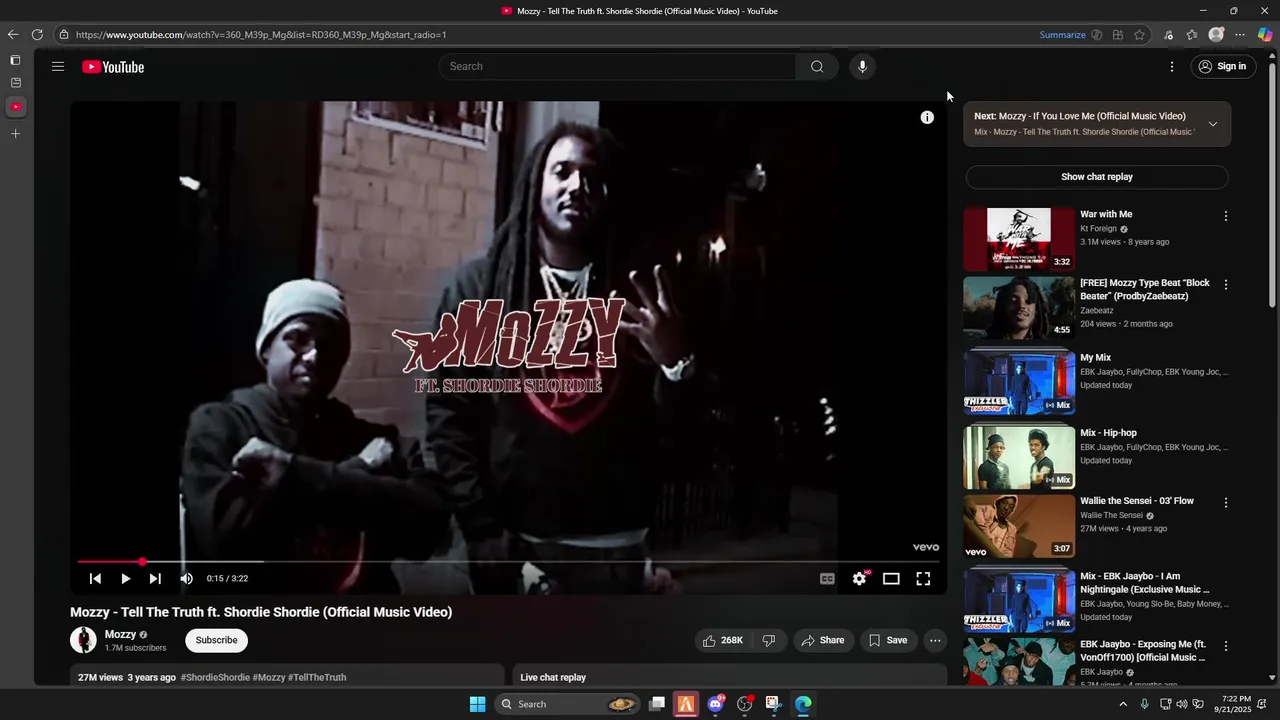This screenshot has width=1280, height=720.
Task: Skip to the next video
Action: pyautogui.click(x=155, y=578)
